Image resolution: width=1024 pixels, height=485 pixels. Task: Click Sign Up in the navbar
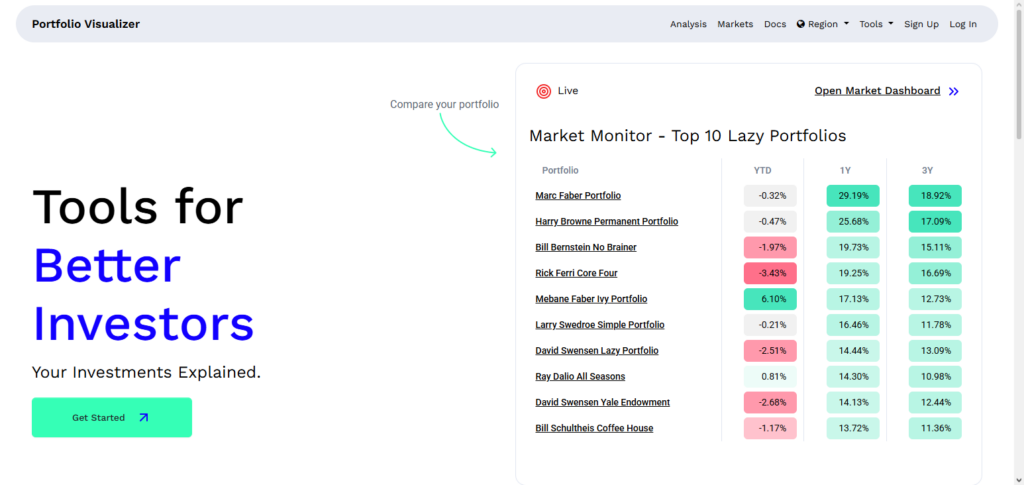(x=921, y=24)
